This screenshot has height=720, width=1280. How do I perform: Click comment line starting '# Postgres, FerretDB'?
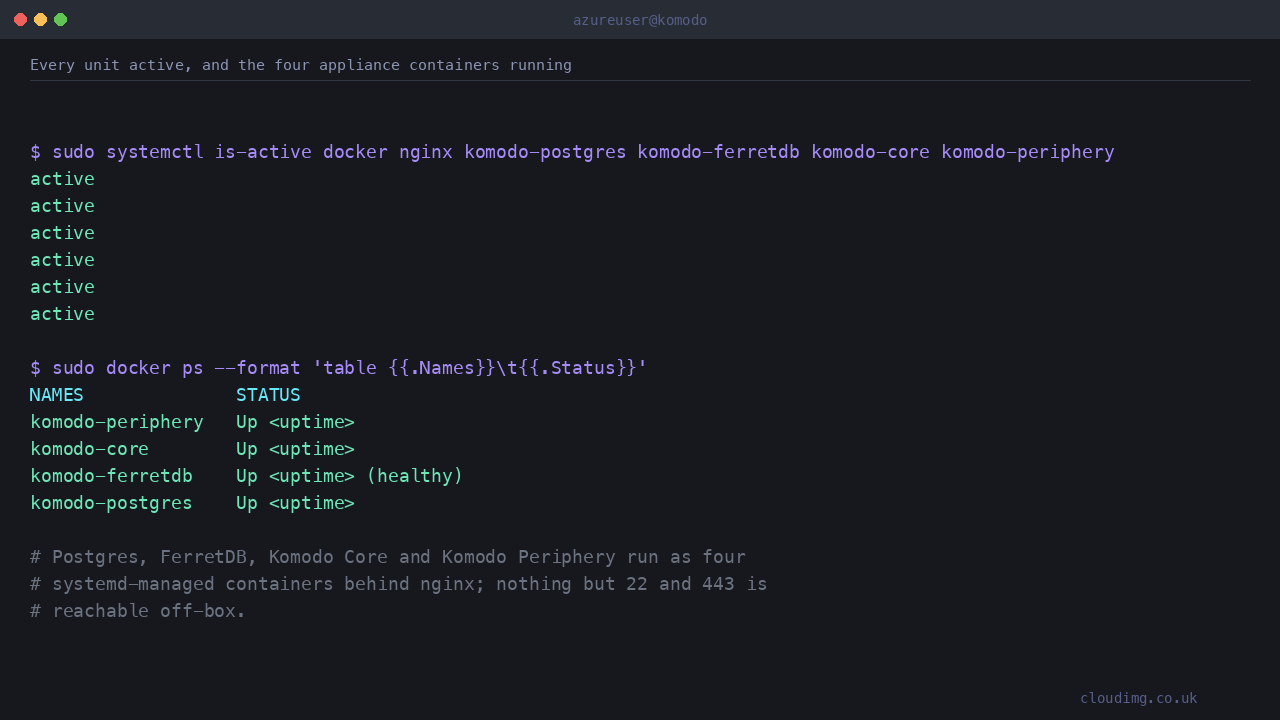(388, 557)
